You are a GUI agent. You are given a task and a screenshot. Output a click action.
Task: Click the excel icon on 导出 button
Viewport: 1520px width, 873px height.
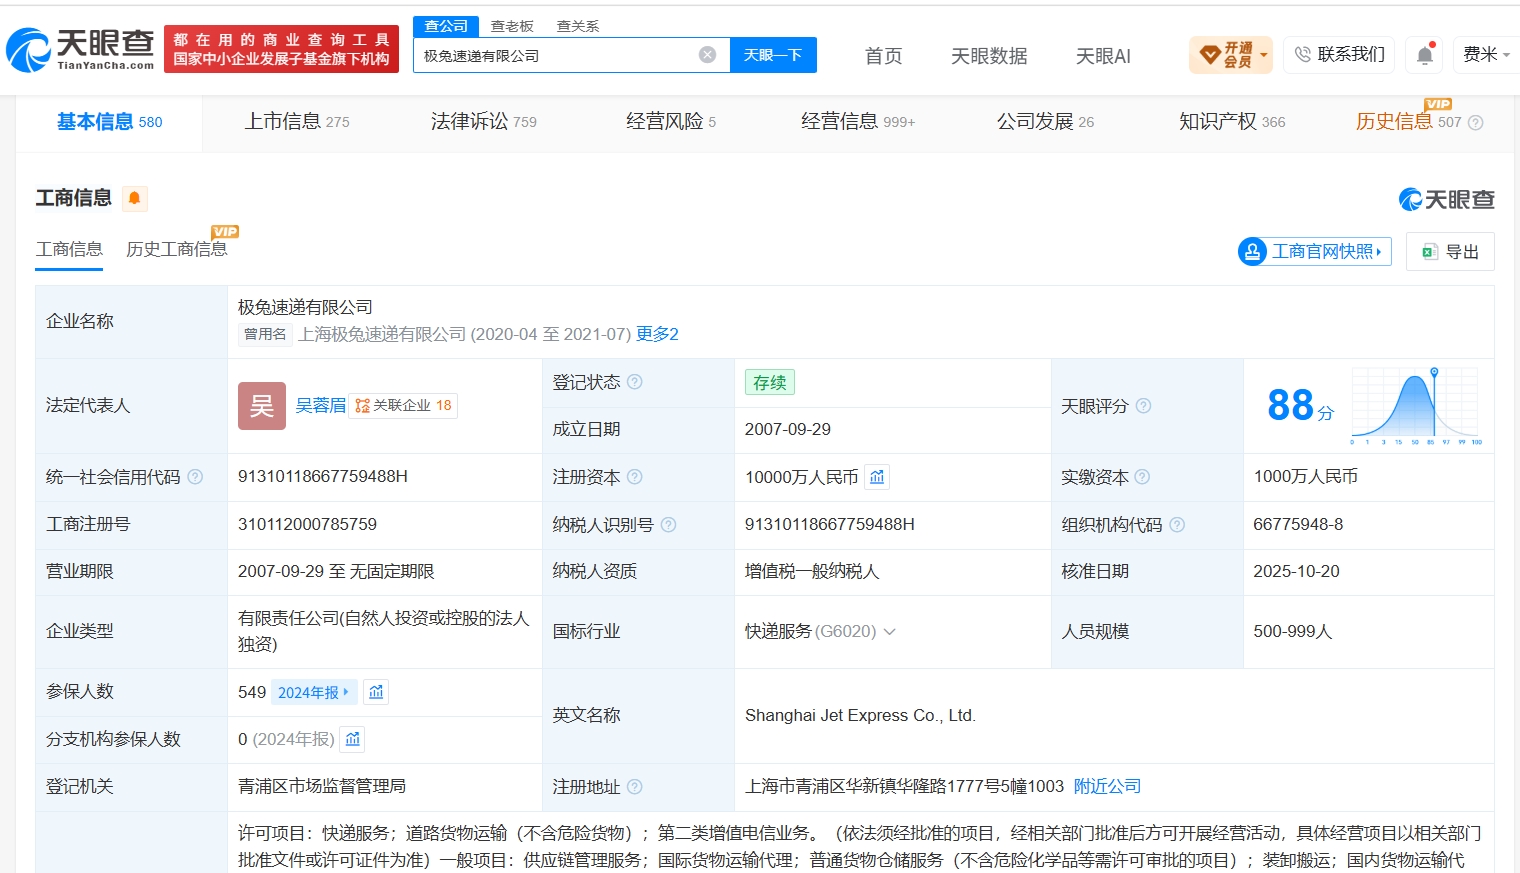coord(1430,252)
